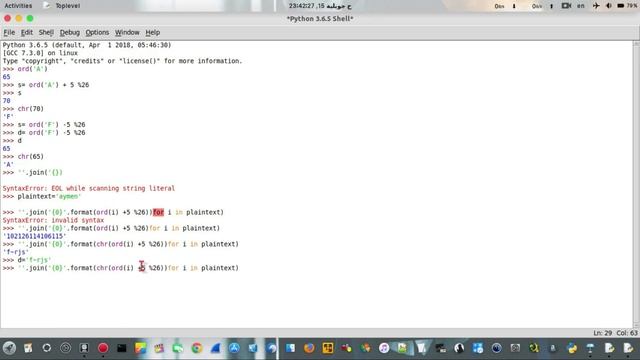The width and height of the screenshot is (640, 360).
Task: Open the Window menu
Action: click(x=127, y=32)
